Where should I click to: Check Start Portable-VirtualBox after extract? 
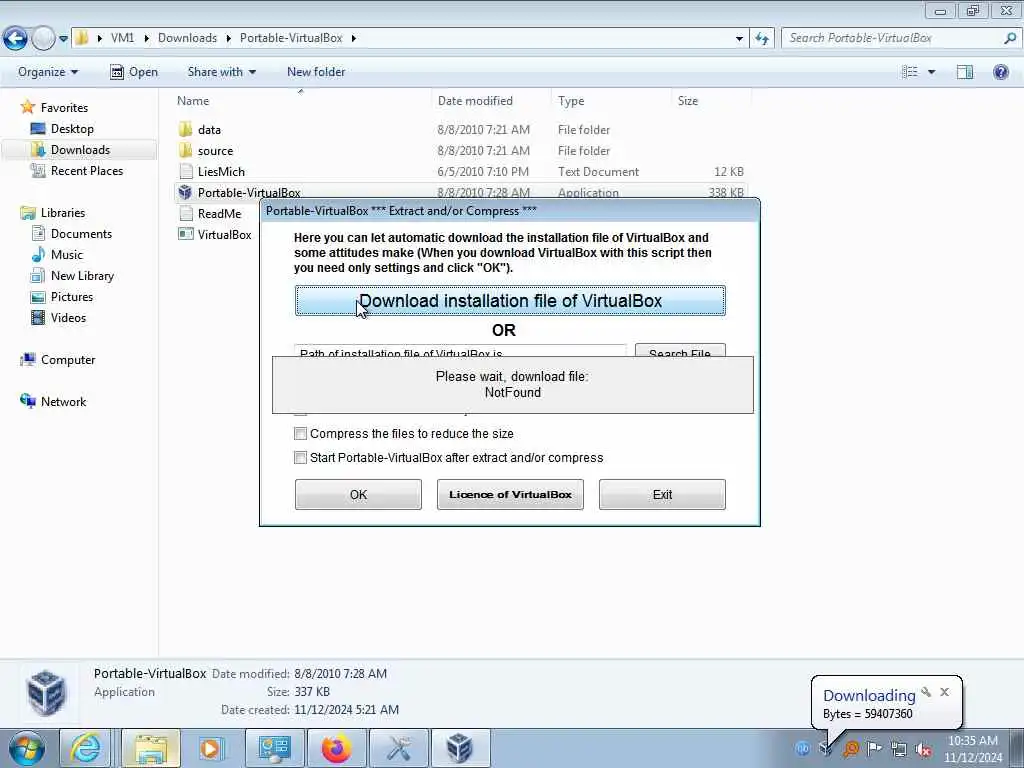[x=300, y=458]
